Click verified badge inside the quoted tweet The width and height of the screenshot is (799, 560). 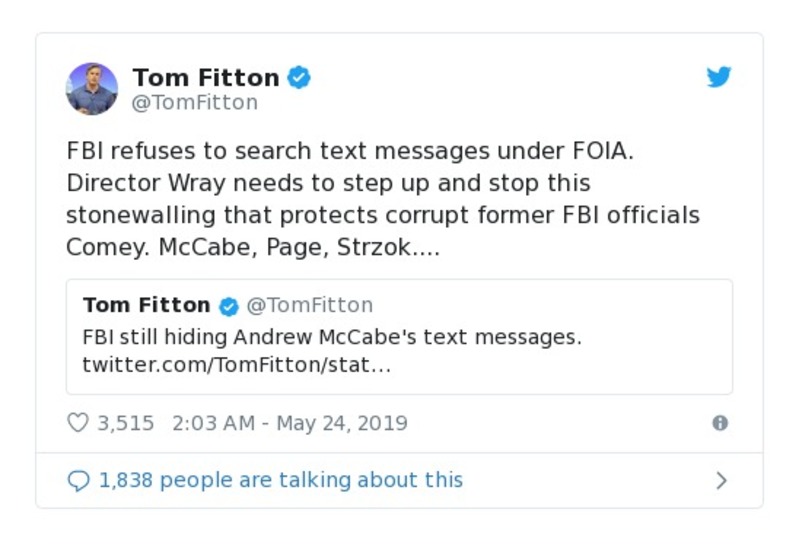pyautogui.click(x=229, y=306)
